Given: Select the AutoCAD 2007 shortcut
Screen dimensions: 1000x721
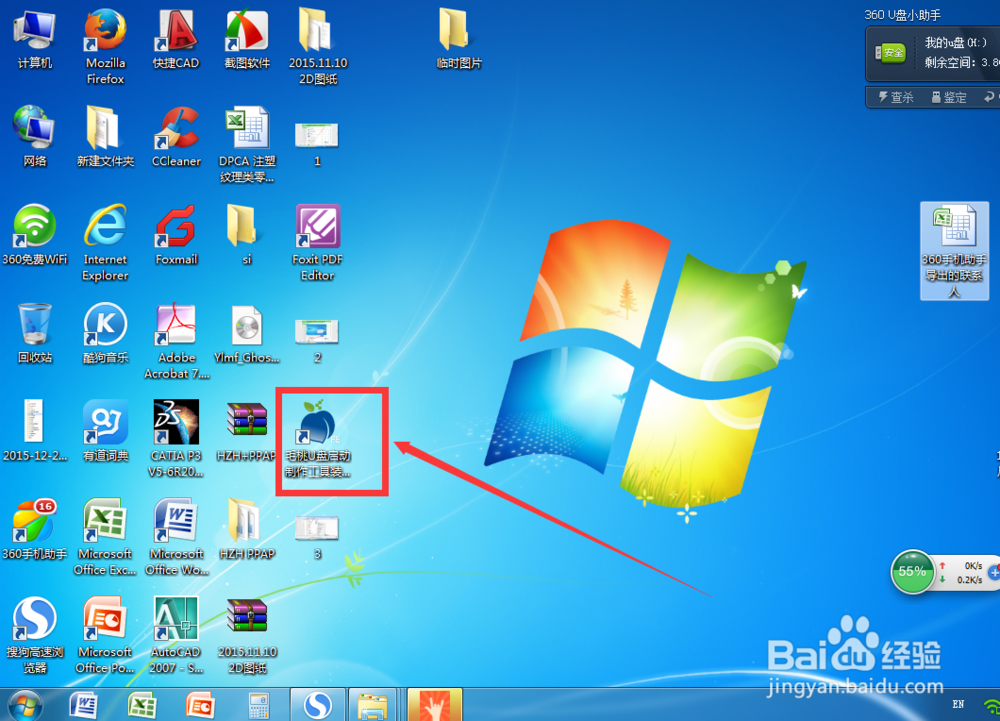Looking at the screenshot, I should [x=176, y=635].
